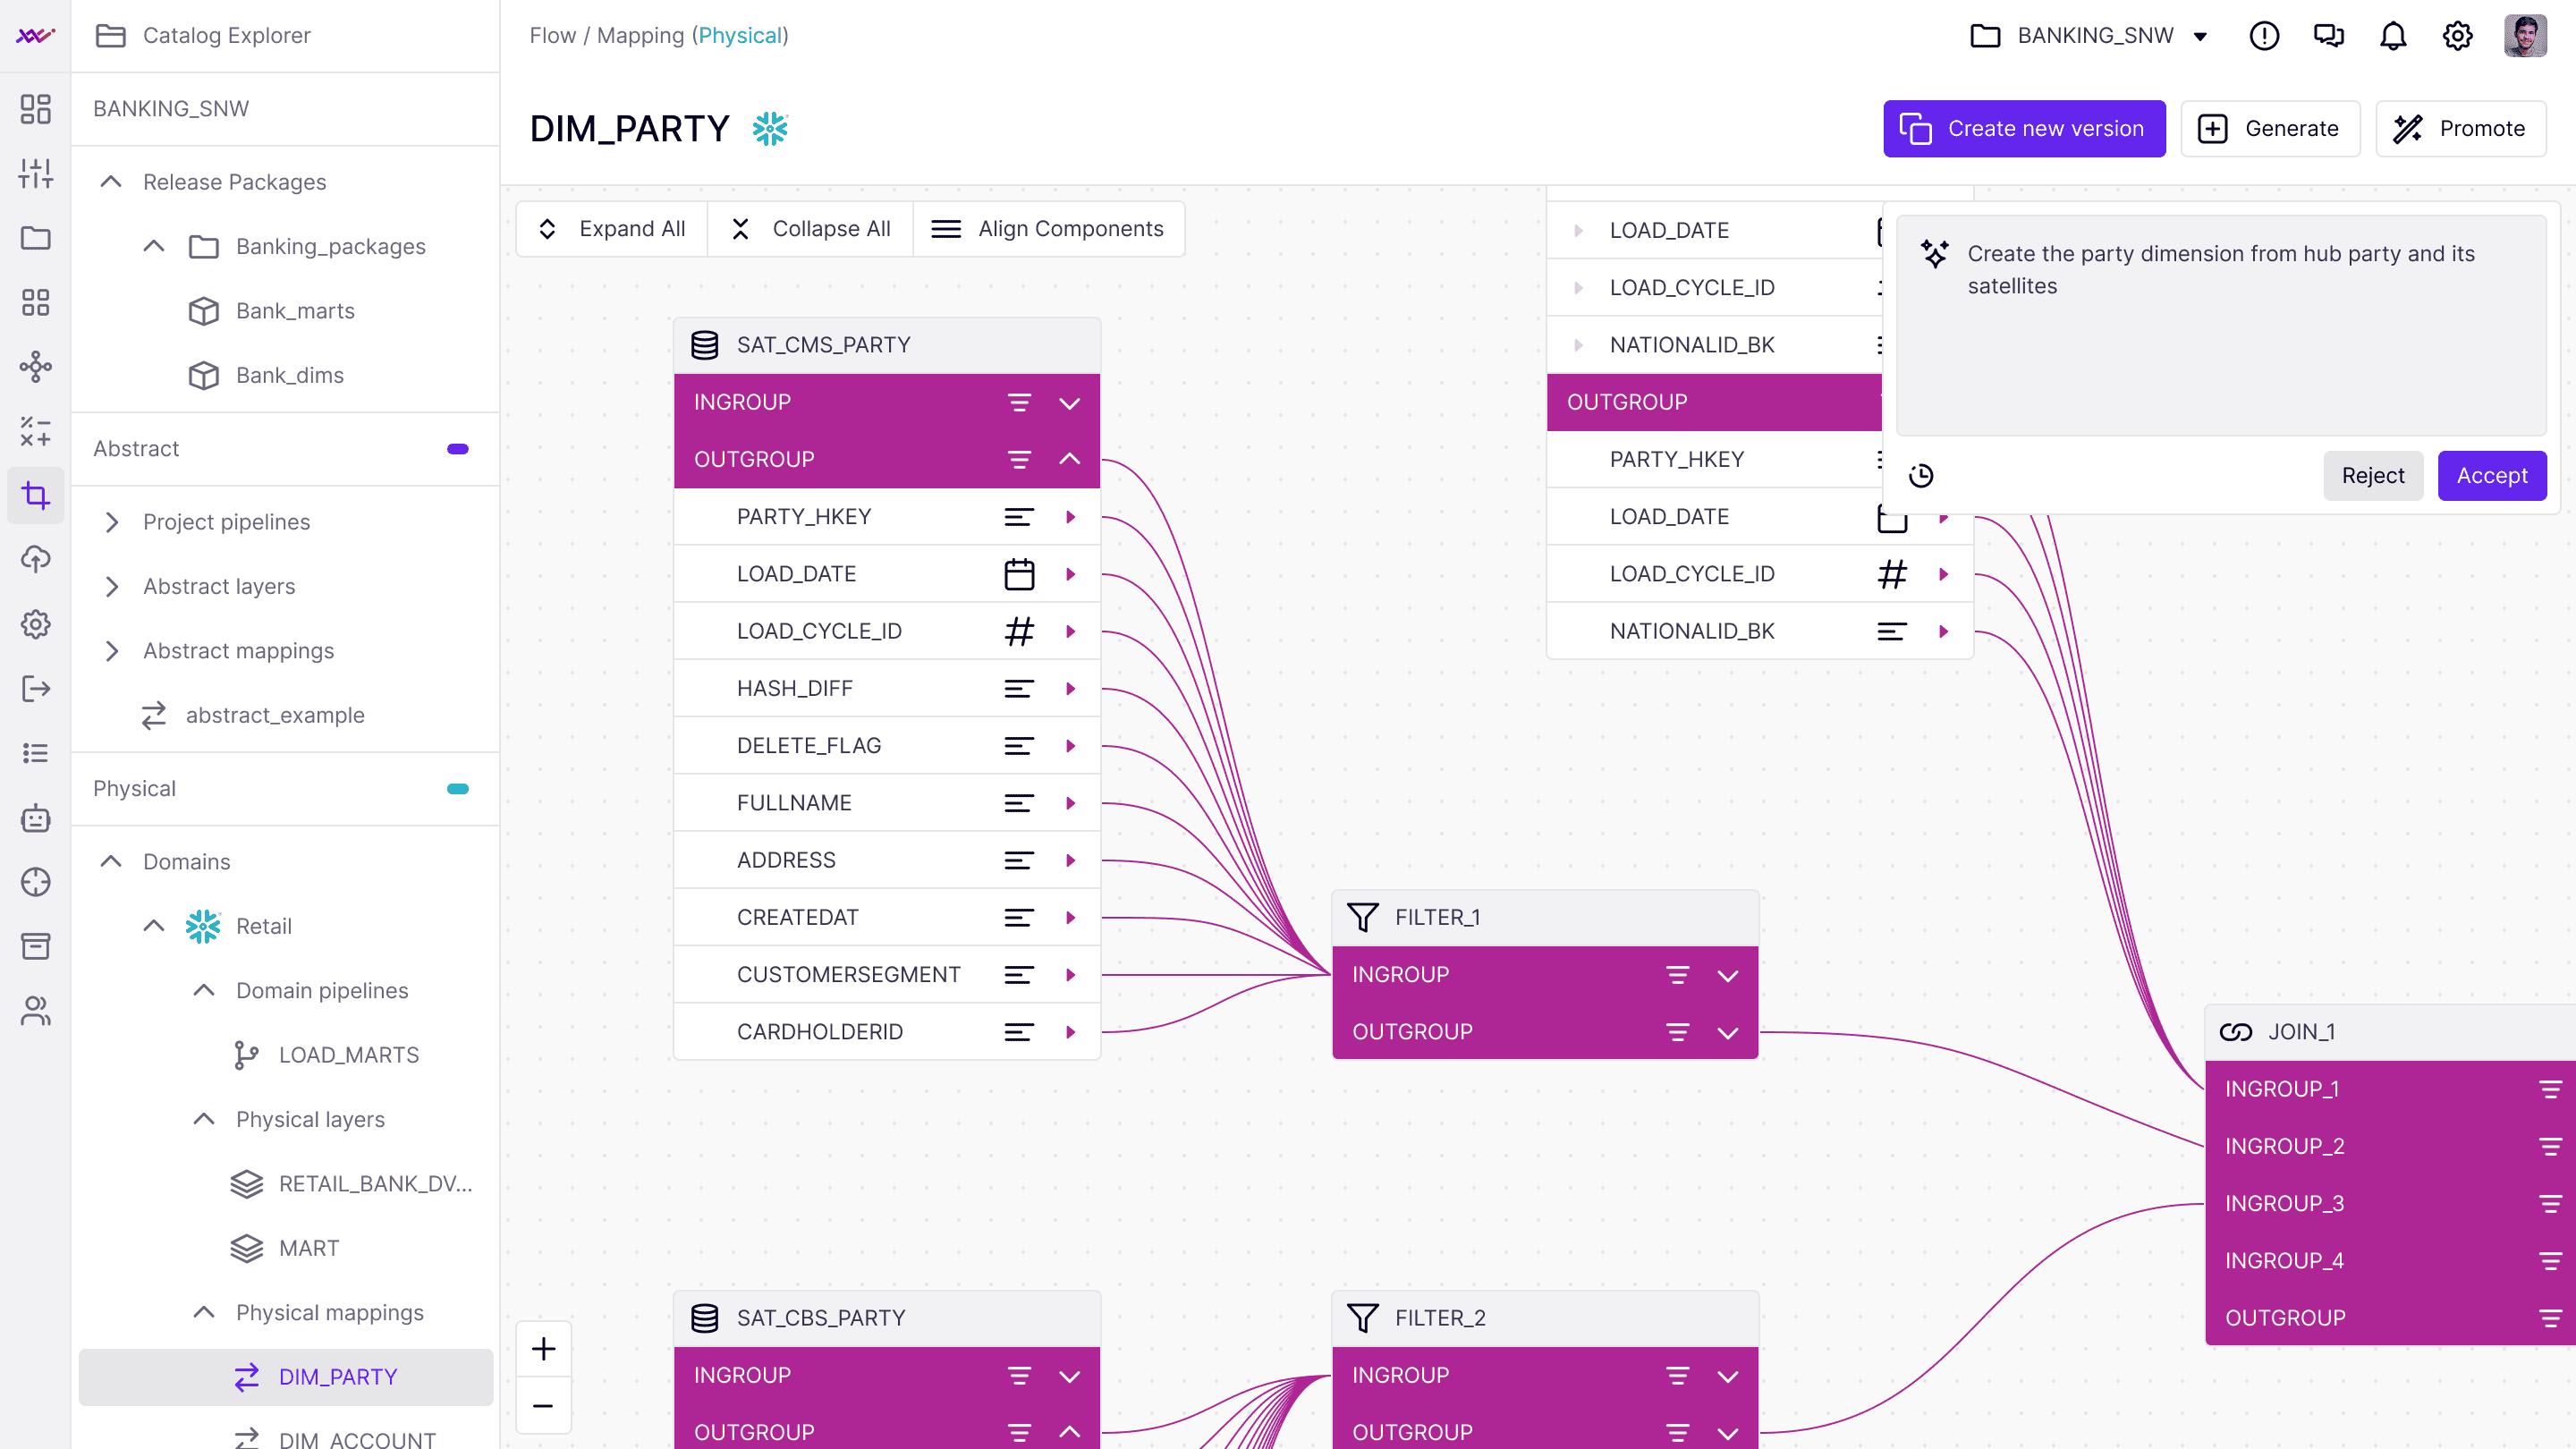Select the Bank_marts package item
This screenshot has width=2576, height=1449.
pyautogui.click(x=295, y=311)
